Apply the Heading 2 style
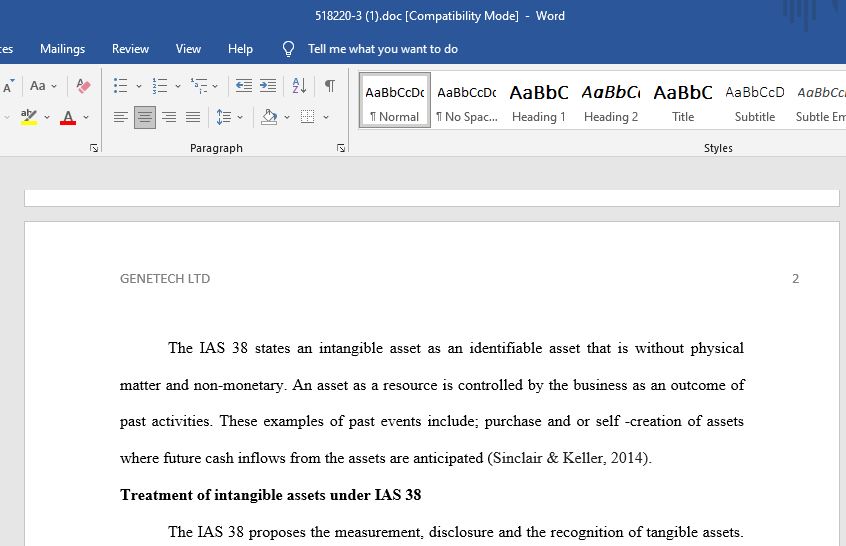The height and width of the screenshot is (546, 846). [611, 100]
